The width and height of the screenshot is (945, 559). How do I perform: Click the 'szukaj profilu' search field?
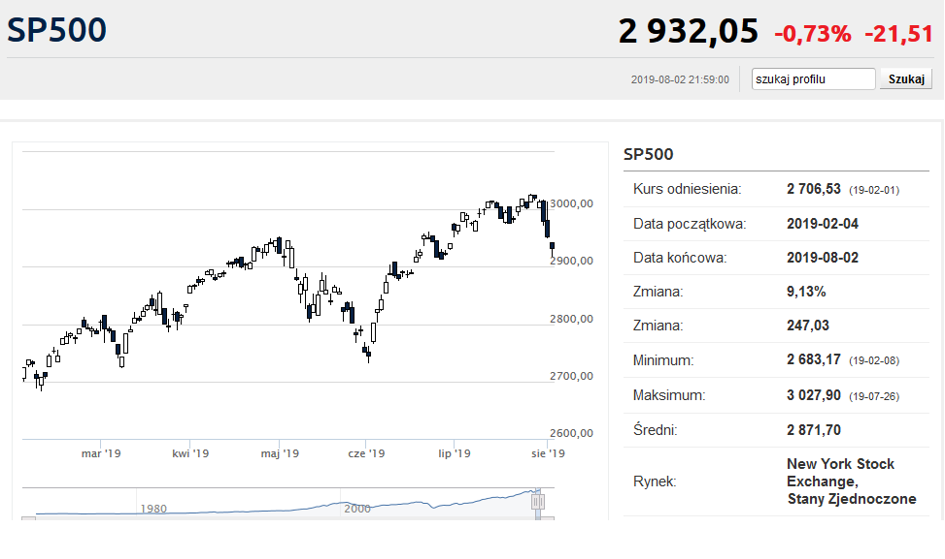coord(813,79)
